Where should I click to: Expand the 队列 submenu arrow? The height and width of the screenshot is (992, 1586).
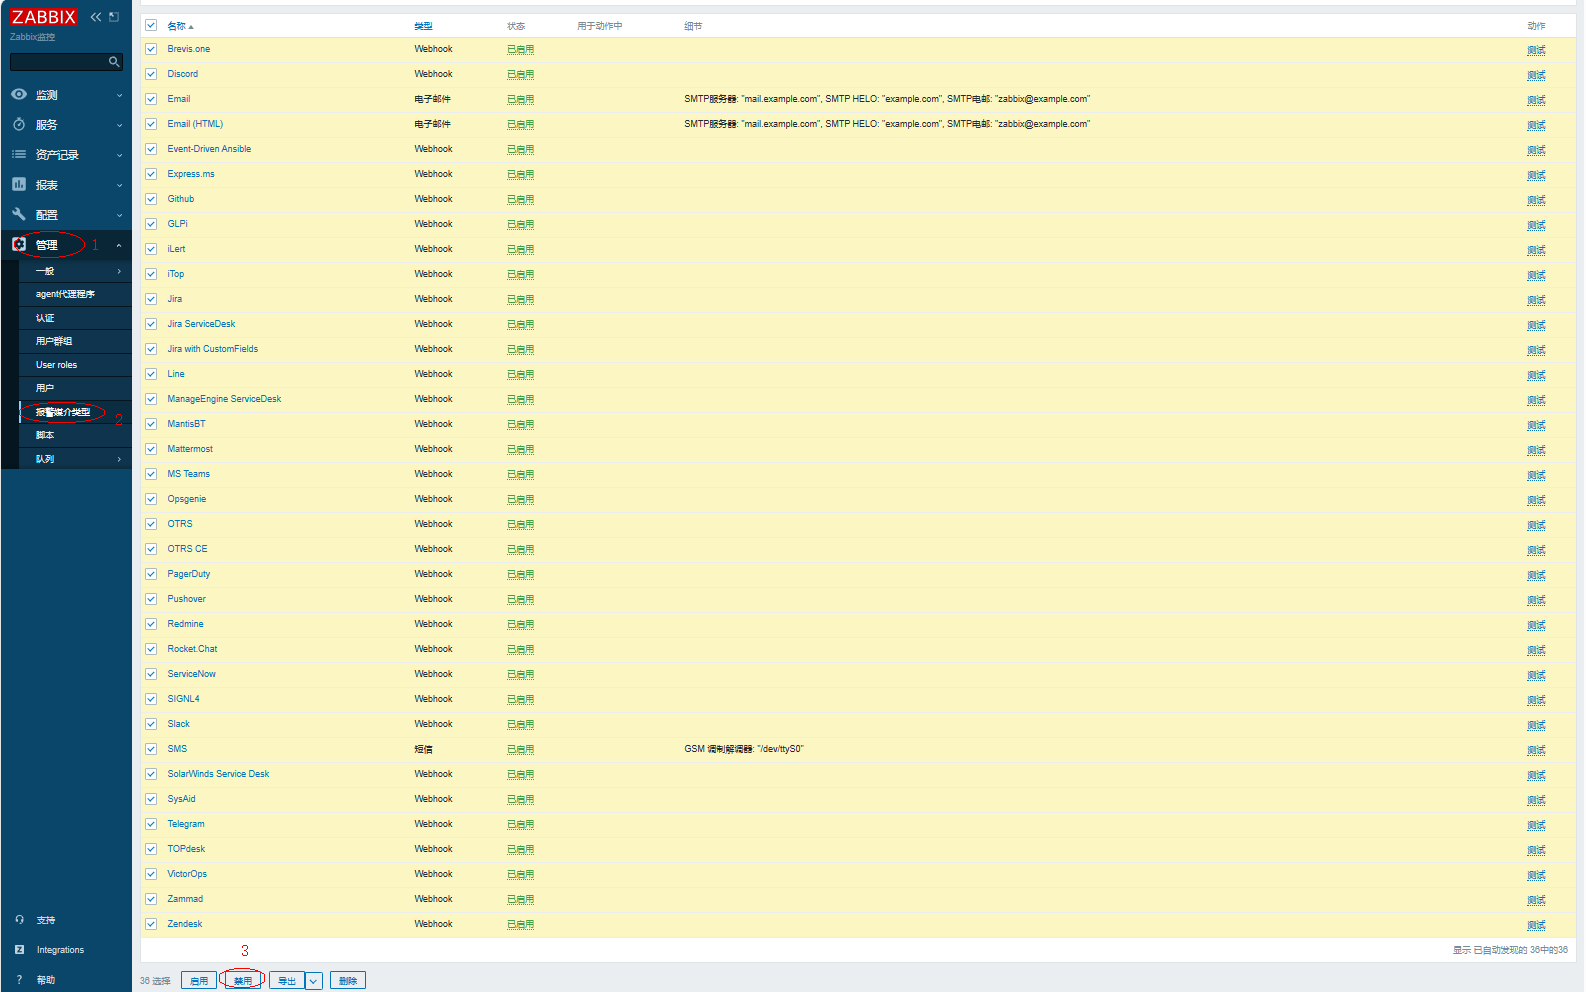[x=119, y=459]
